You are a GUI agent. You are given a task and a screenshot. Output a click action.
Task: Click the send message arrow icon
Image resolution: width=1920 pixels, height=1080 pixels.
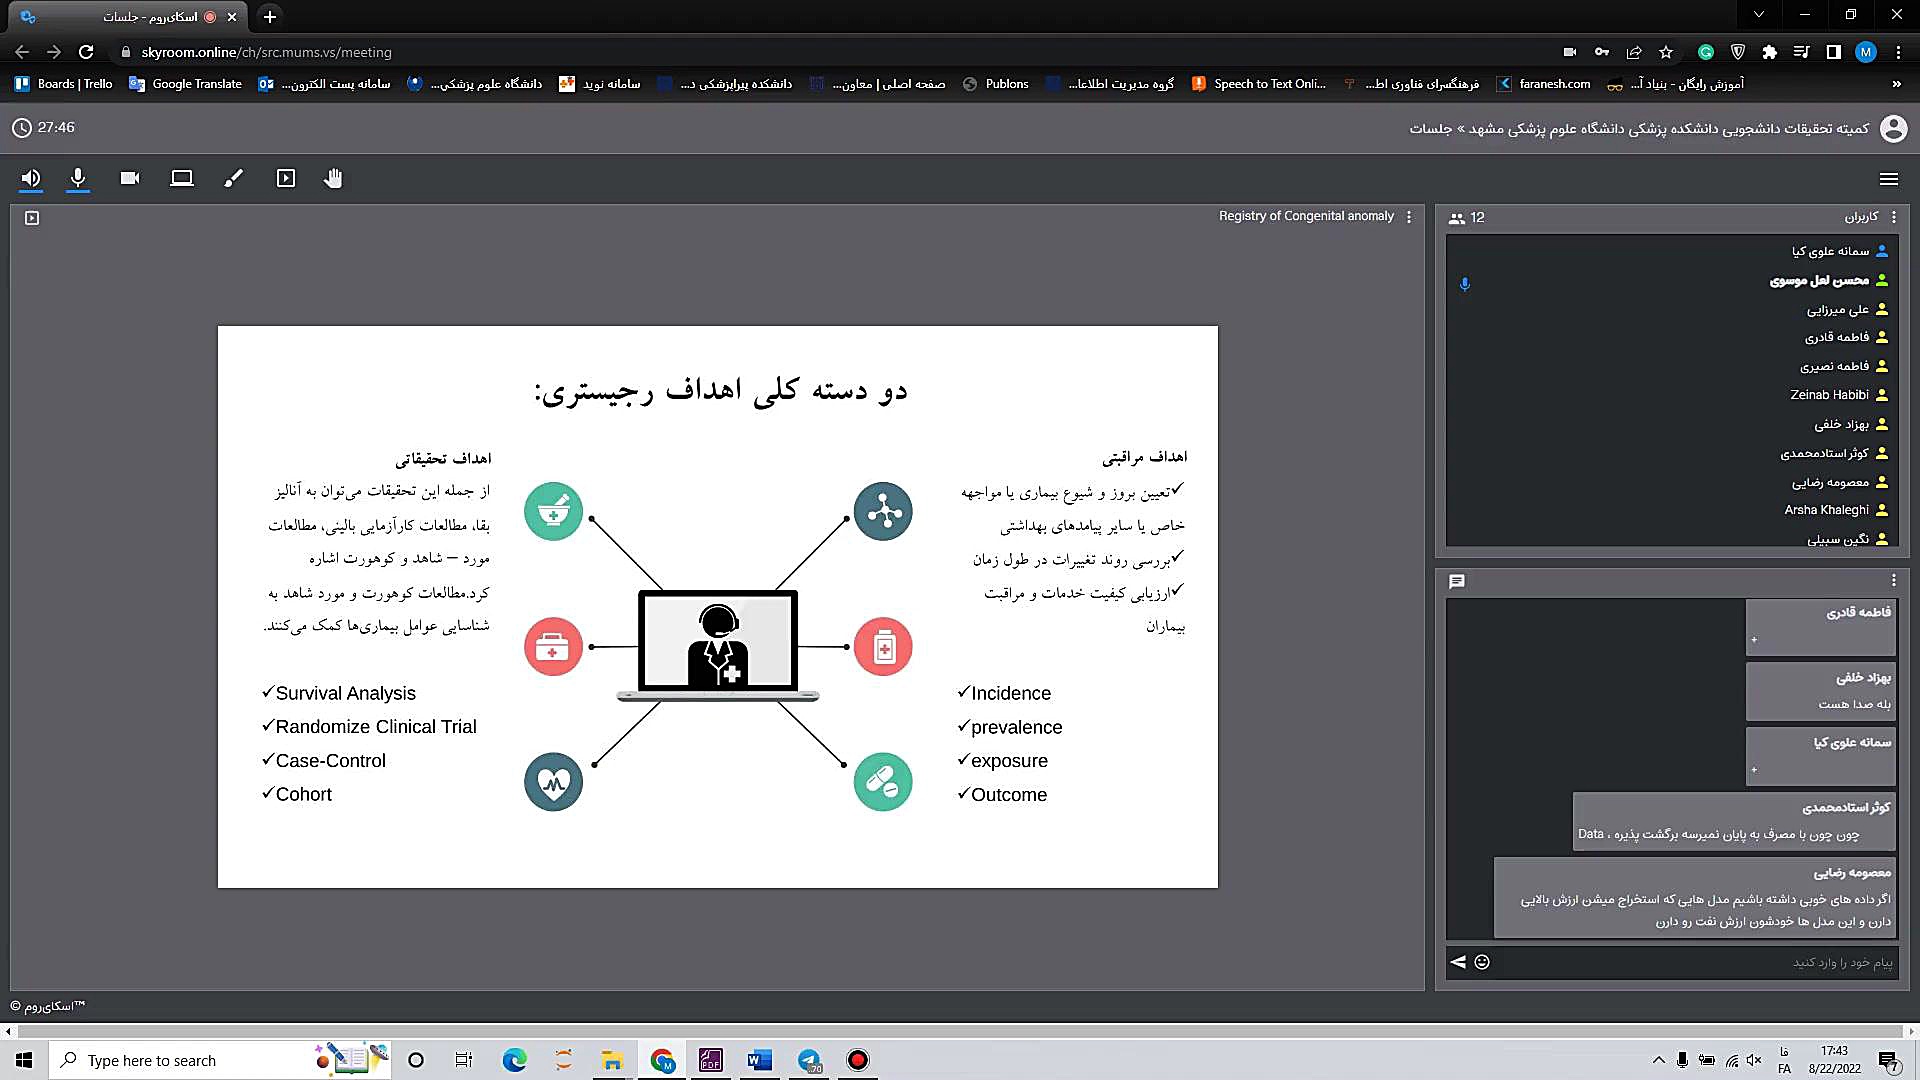click(x=1458, y=962)
